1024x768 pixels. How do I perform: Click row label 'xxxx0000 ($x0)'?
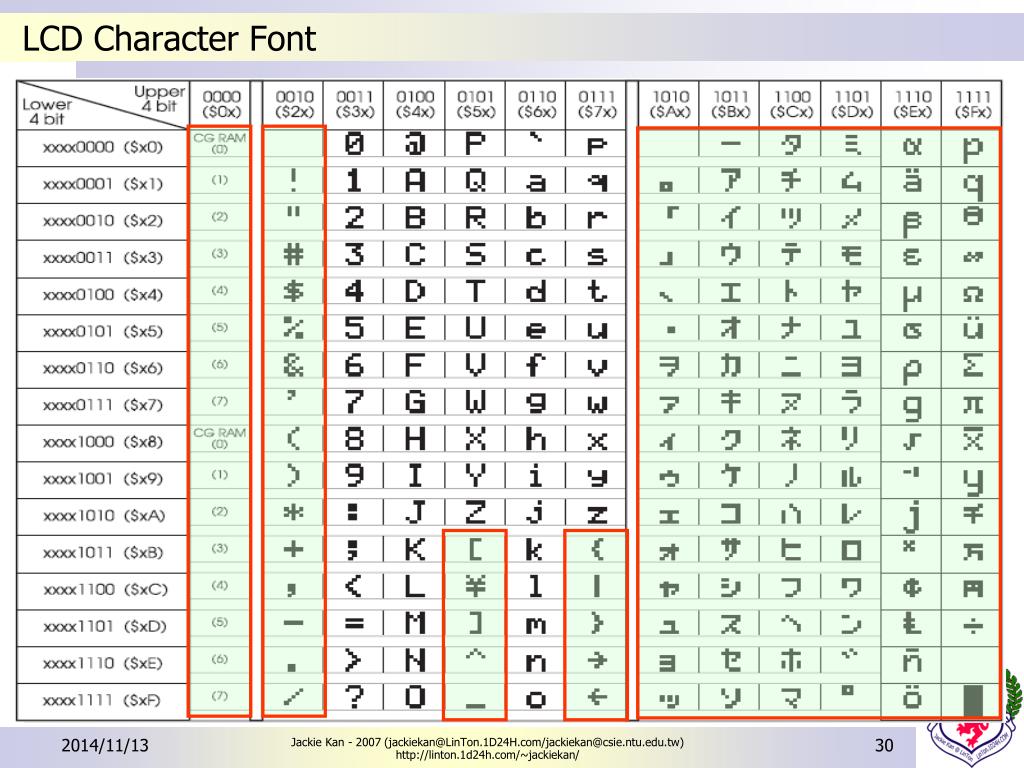pos(103,148)
